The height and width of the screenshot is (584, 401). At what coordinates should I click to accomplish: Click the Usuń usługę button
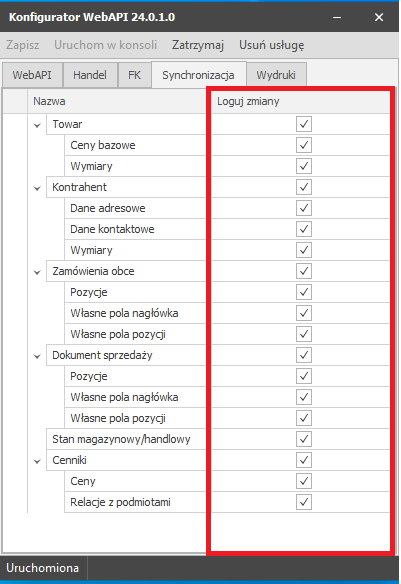coord(271,45)
